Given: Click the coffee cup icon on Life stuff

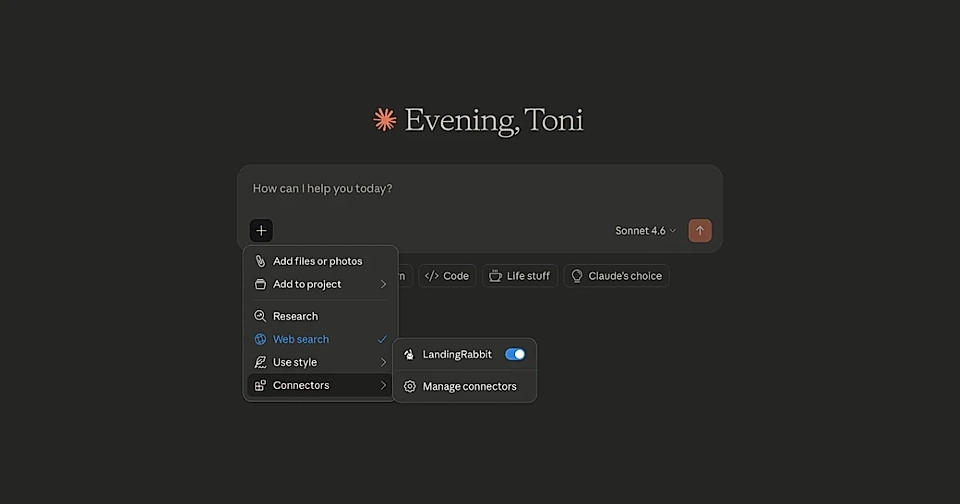Looking at the screenshot, I should click(495, 276).
